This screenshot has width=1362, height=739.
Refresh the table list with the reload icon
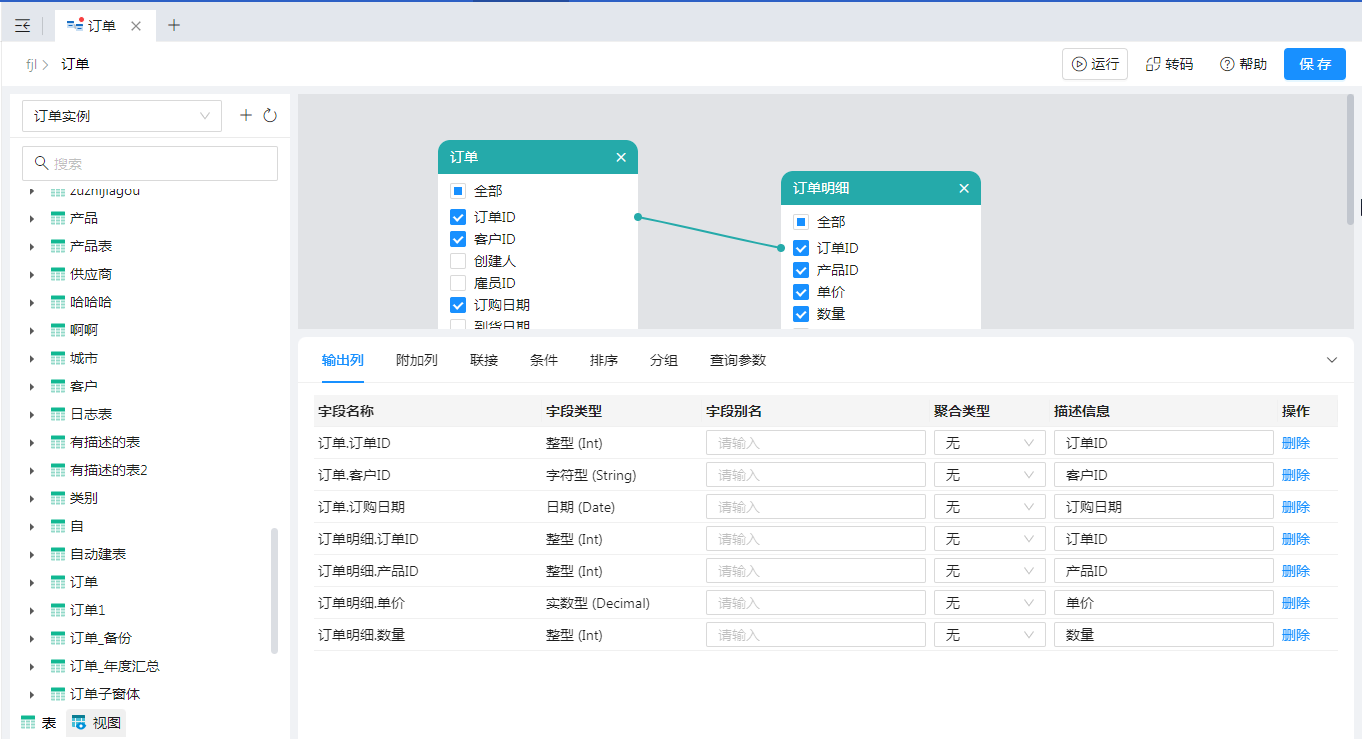pyautogui.click(x=270, y=116)
